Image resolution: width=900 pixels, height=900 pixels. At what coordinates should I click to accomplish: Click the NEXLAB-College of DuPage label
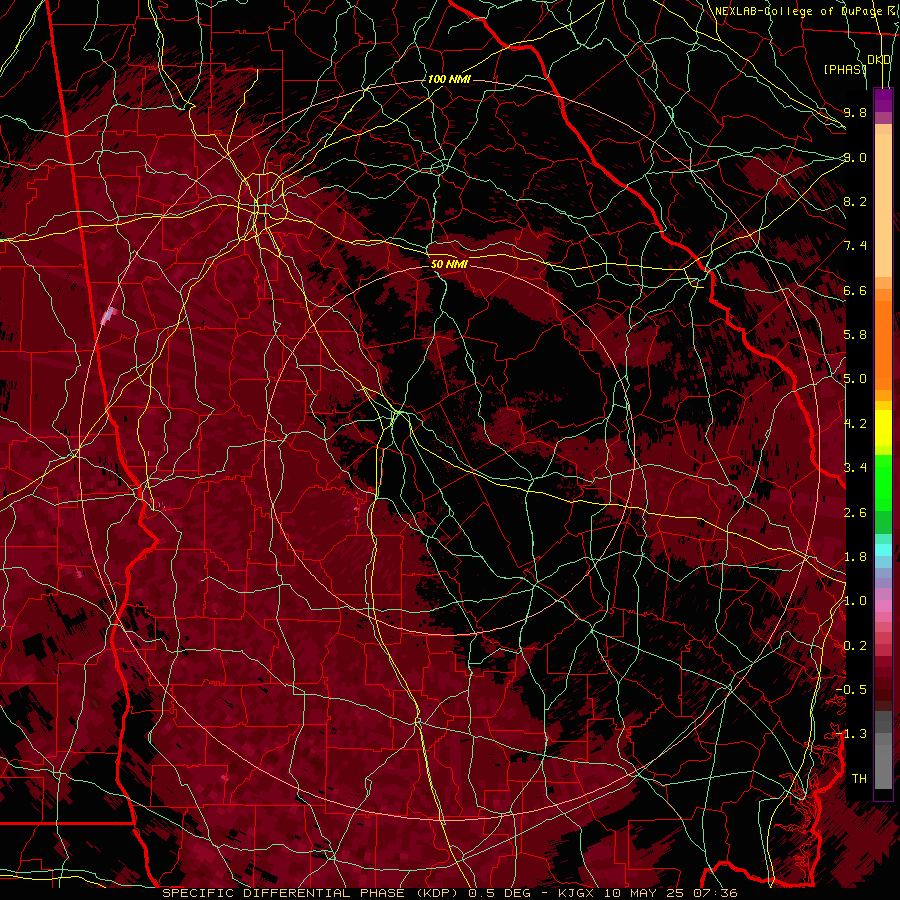coord(799,11)
